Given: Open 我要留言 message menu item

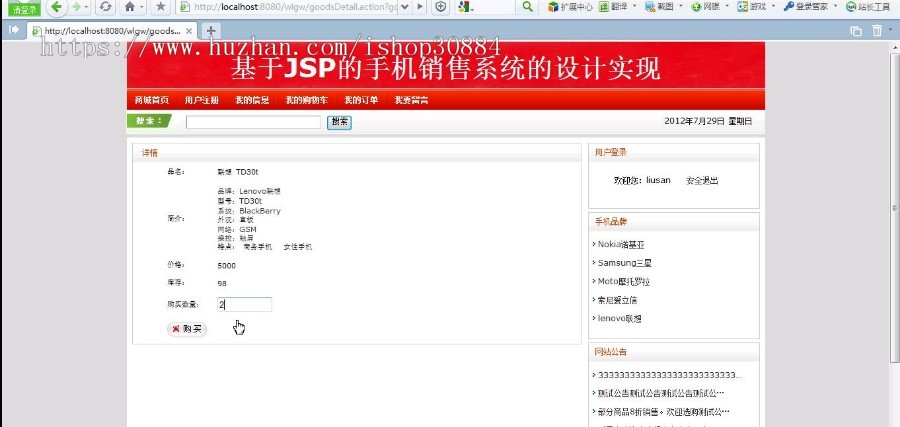Looking at the screenshot, I should click(x=411, y=100).
